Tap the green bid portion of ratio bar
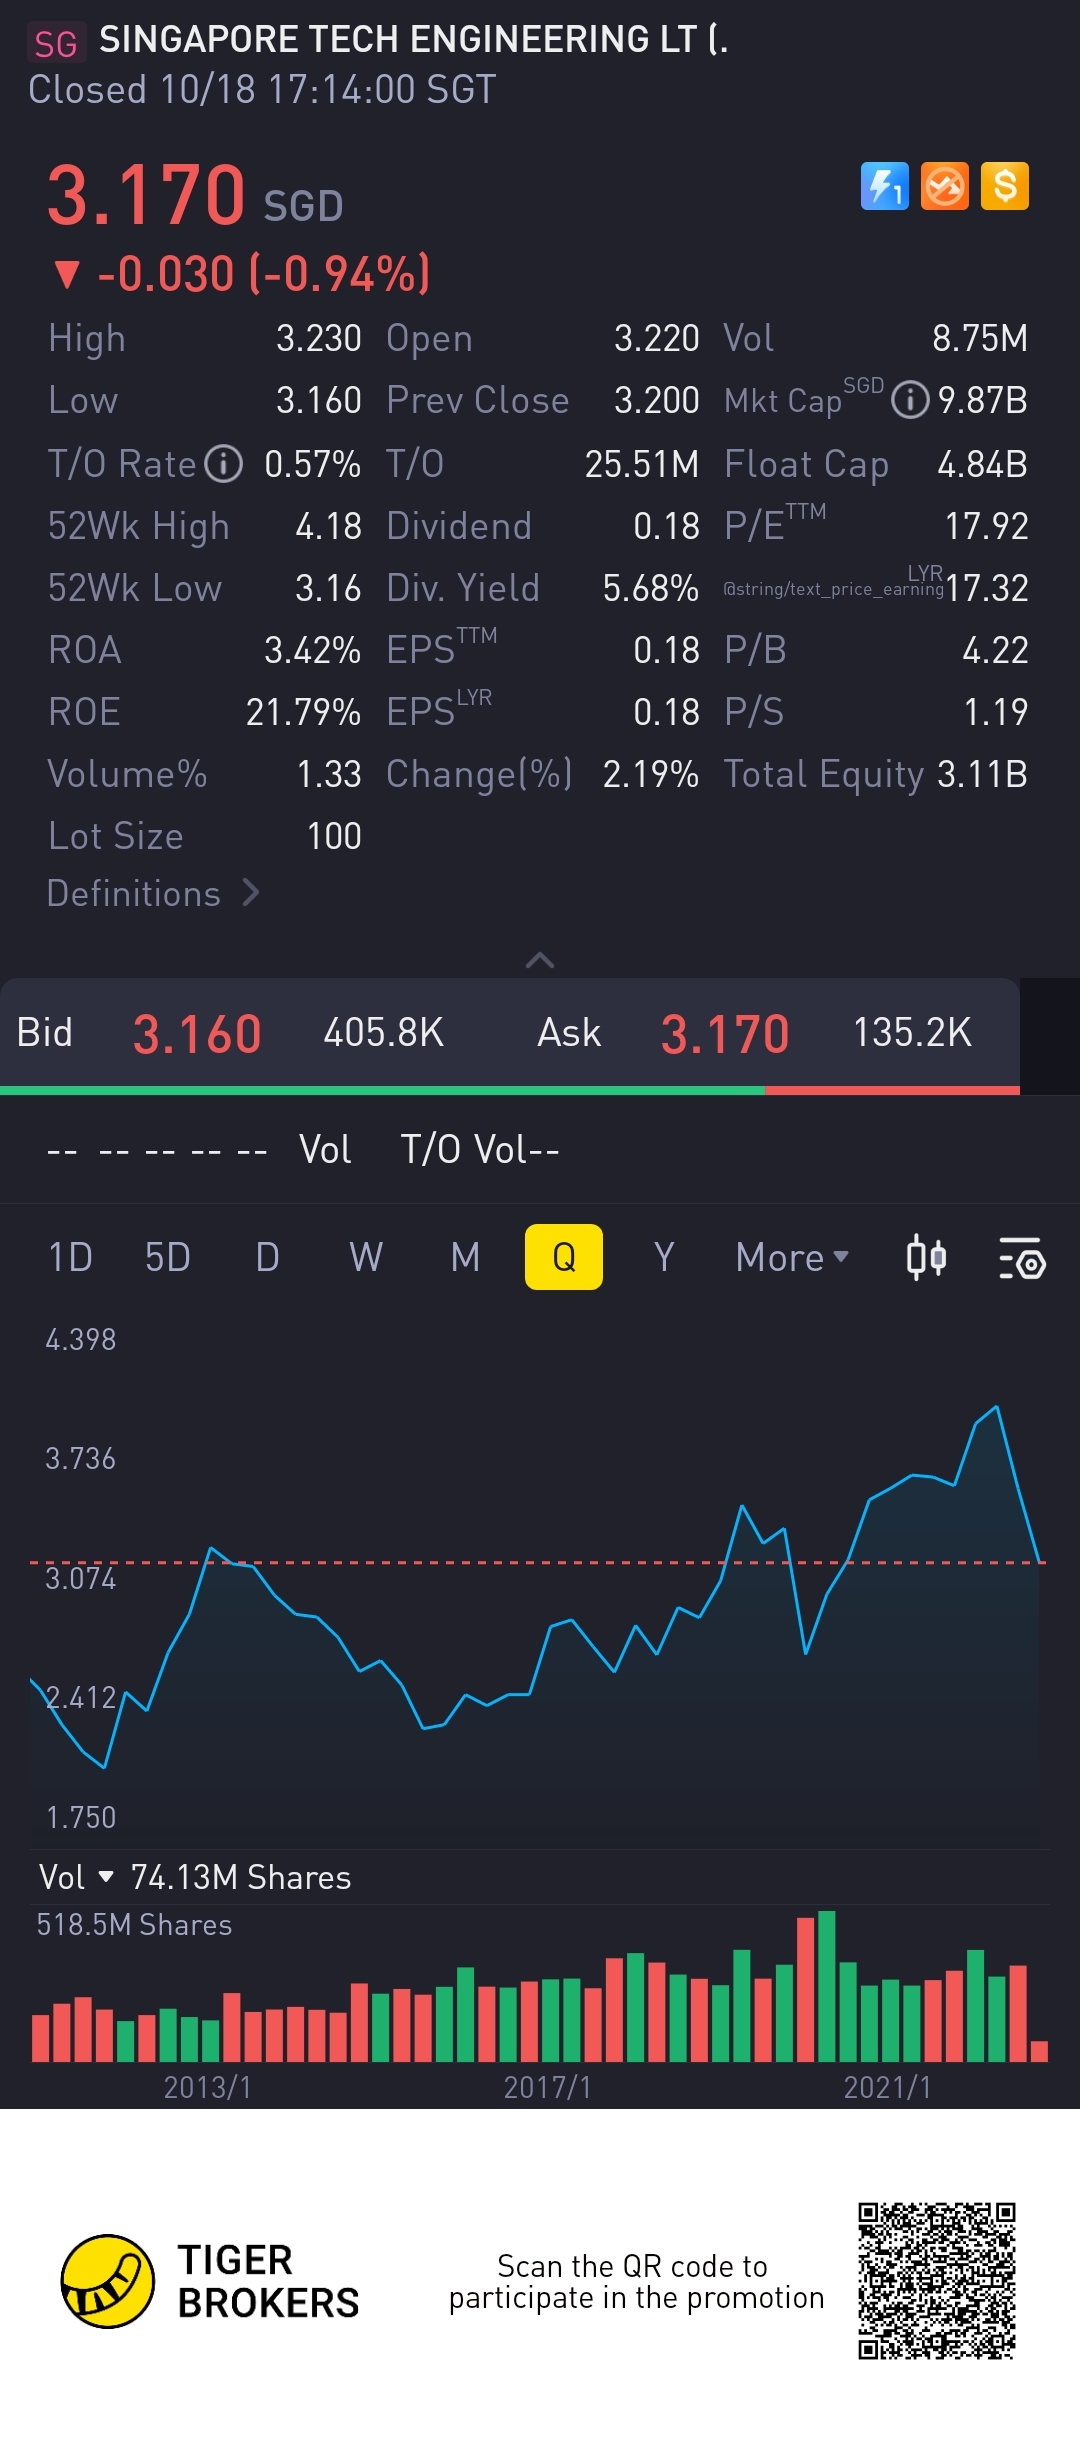Viewport: 1080px width, 2454px height. point(382,1090)
